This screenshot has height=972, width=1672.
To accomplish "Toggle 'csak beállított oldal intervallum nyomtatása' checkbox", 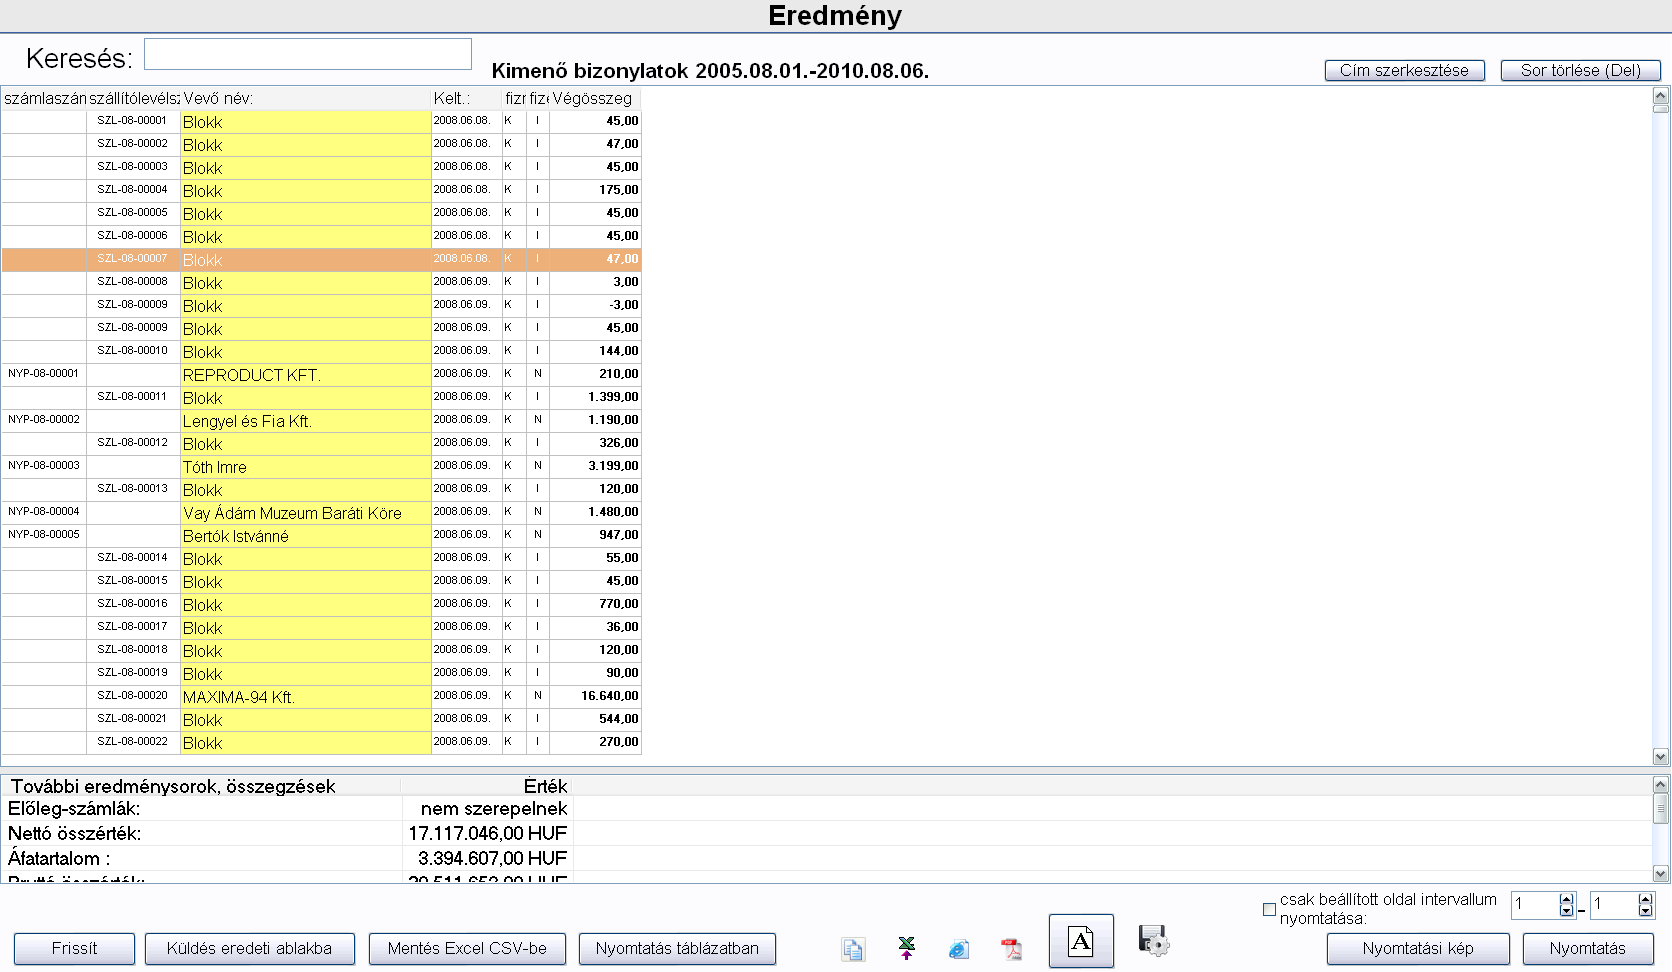I will (1269, 909).
